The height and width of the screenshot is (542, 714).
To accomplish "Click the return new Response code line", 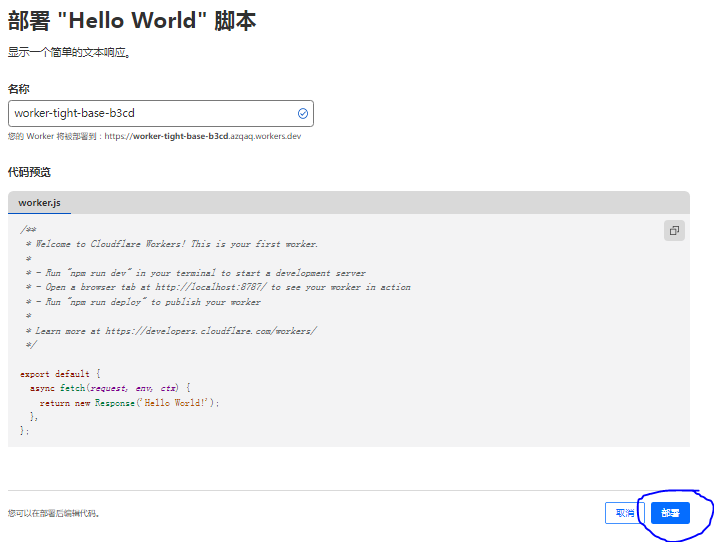I will point(128,402).
